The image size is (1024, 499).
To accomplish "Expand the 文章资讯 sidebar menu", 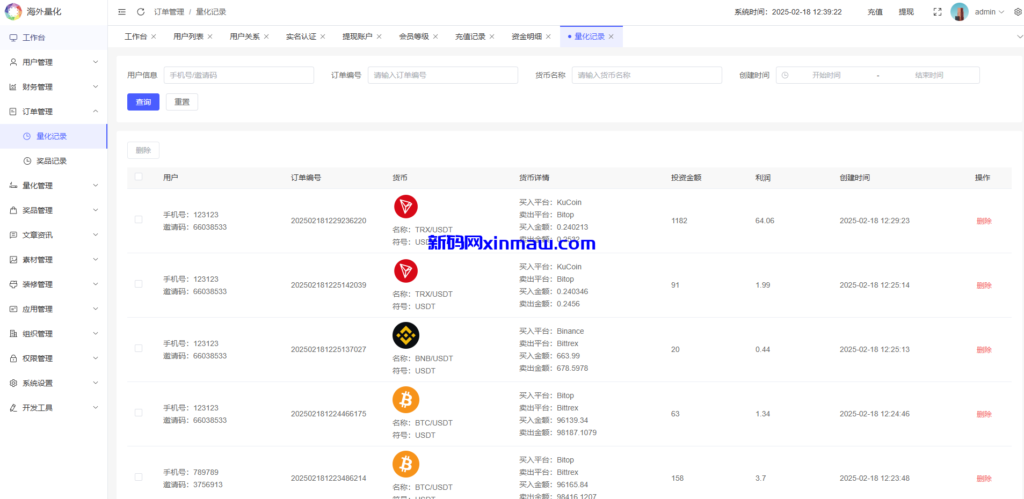I will [54, 234].
